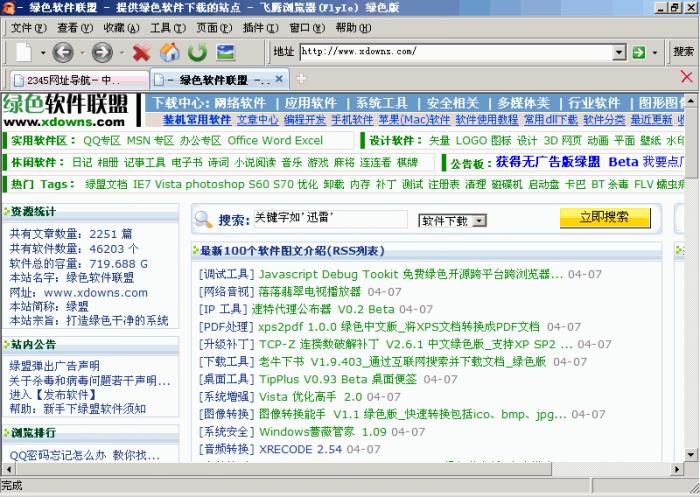The image size is (700, 497).
Task: Click the vertical scrollbar up arrow
Action: coord(691,100)
